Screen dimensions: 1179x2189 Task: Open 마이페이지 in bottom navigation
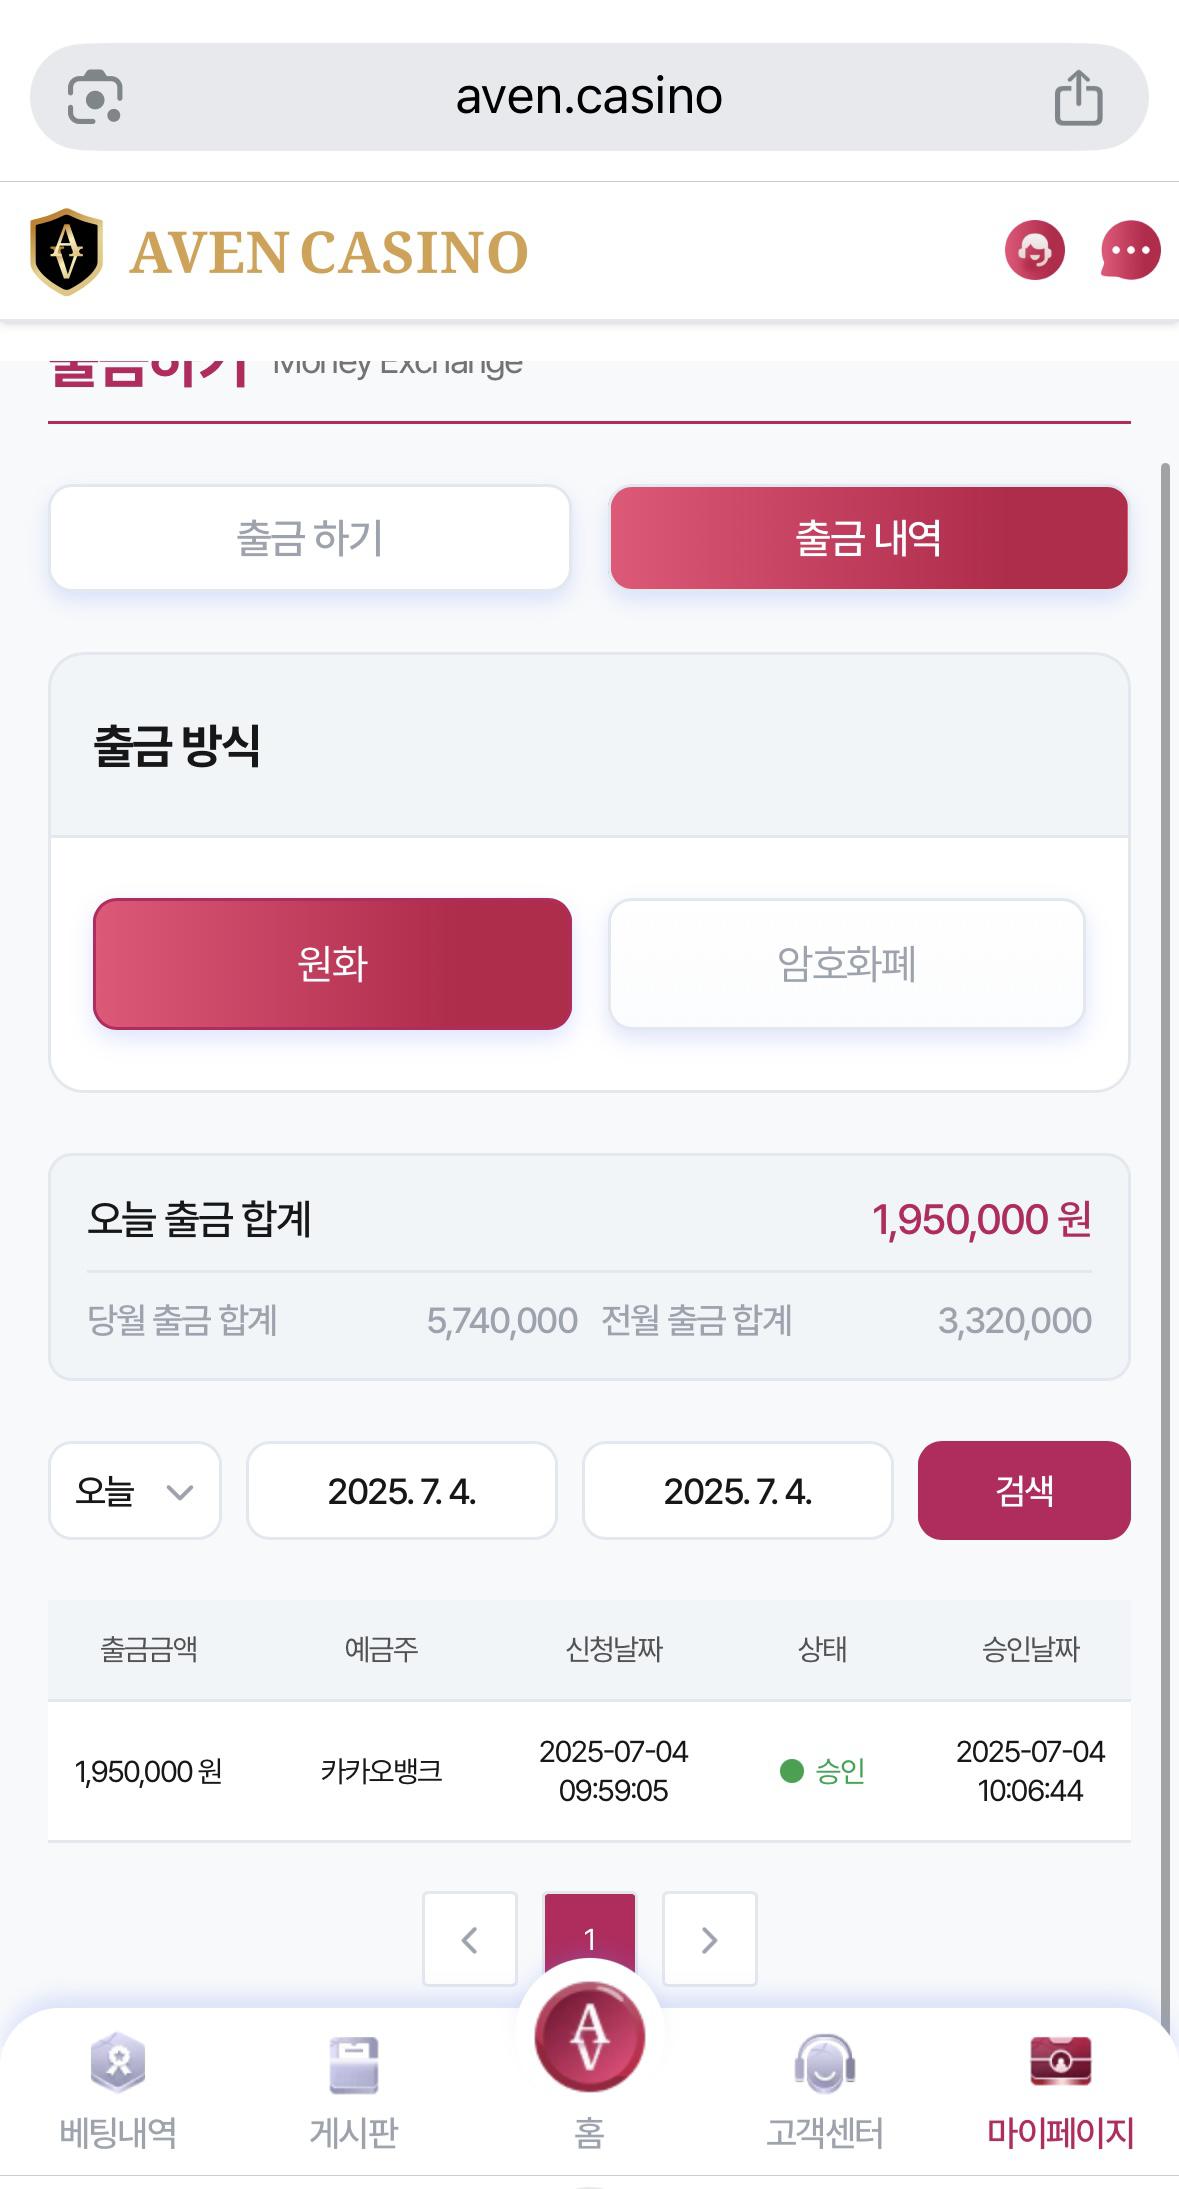[1060, 2090]
